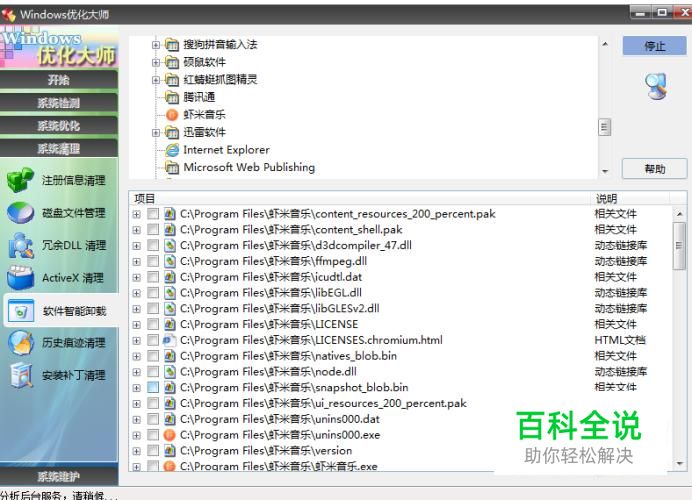Click the 帮助 help button
The image size is (692, 500).
[x=654, y=169]
